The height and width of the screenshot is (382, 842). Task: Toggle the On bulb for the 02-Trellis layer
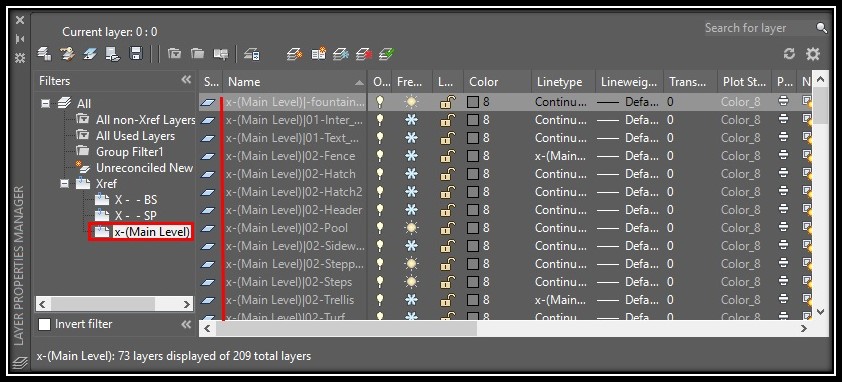[380, 300]
